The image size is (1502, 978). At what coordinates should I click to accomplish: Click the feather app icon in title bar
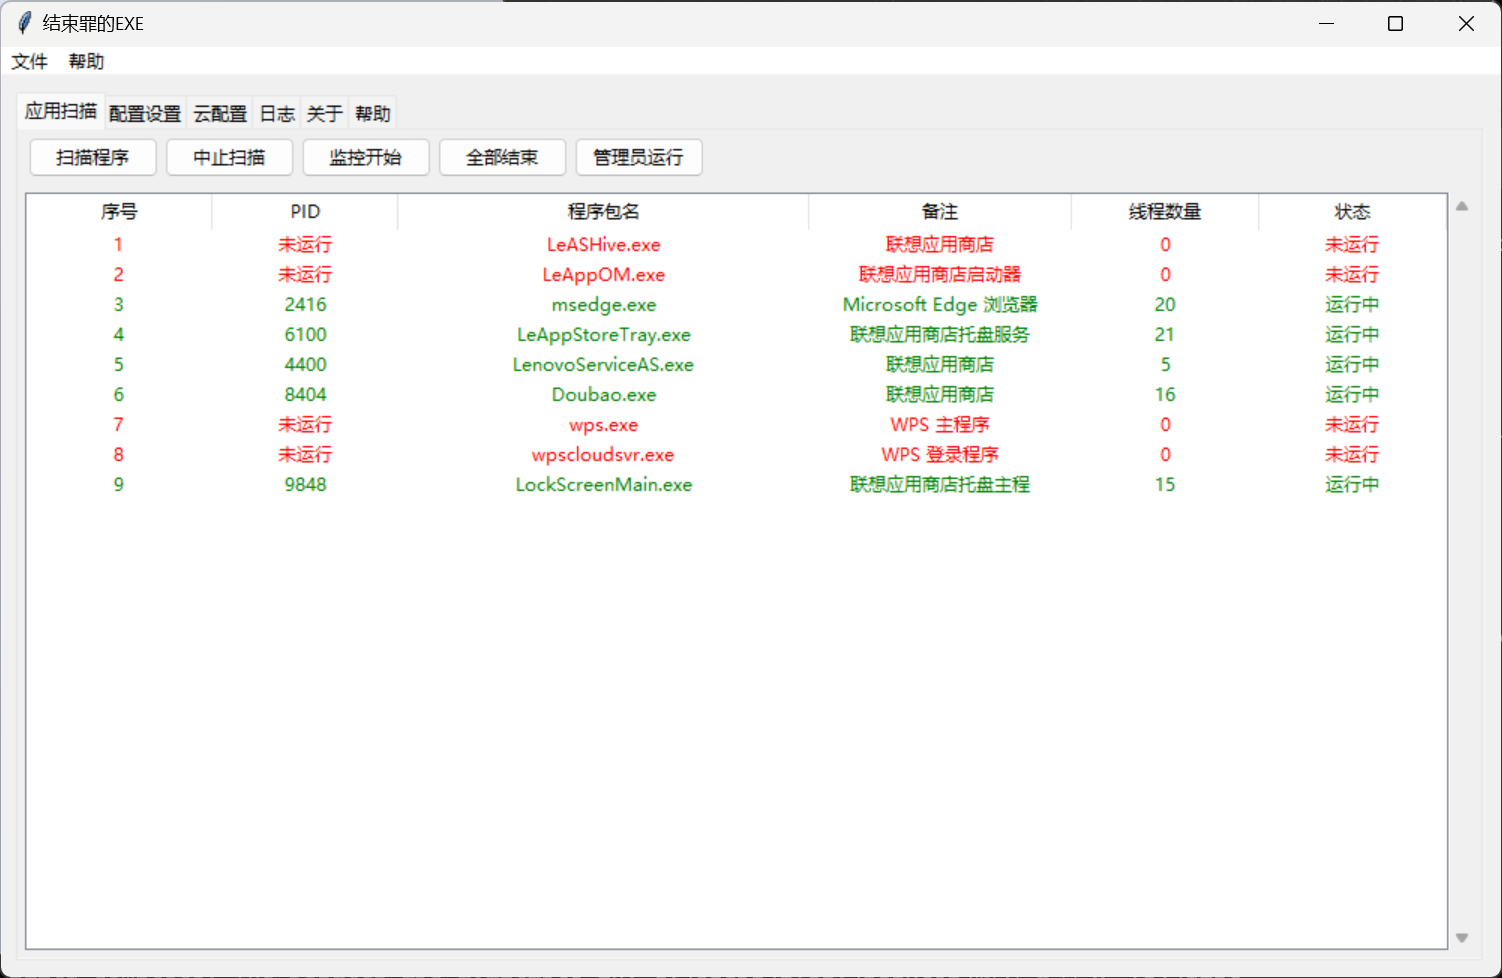pyautogui.click(x=24, y=23)
